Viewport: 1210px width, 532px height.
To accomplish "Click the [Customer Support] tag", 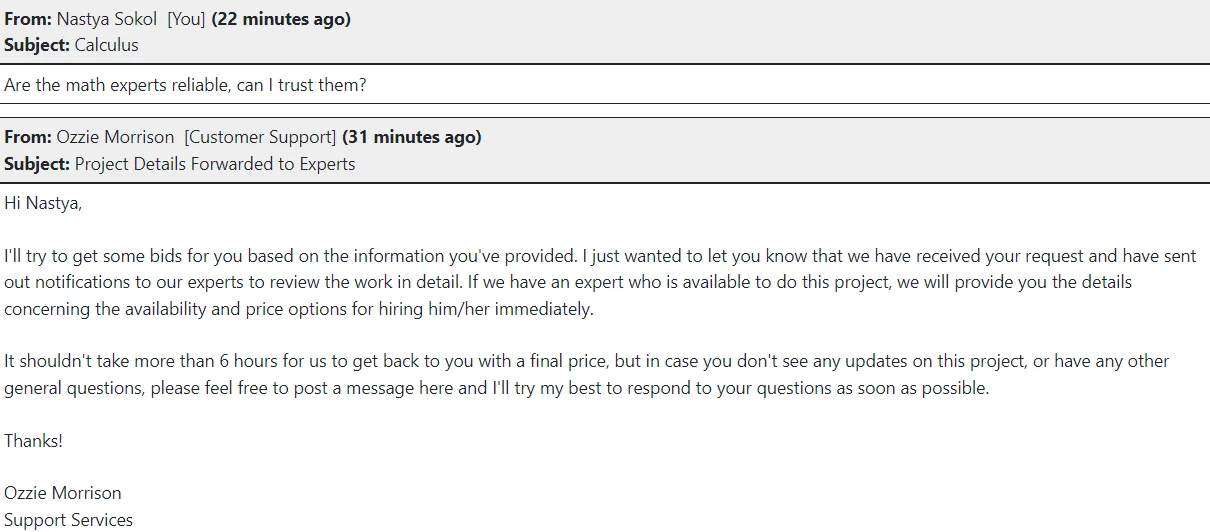I will coord(260,137).
